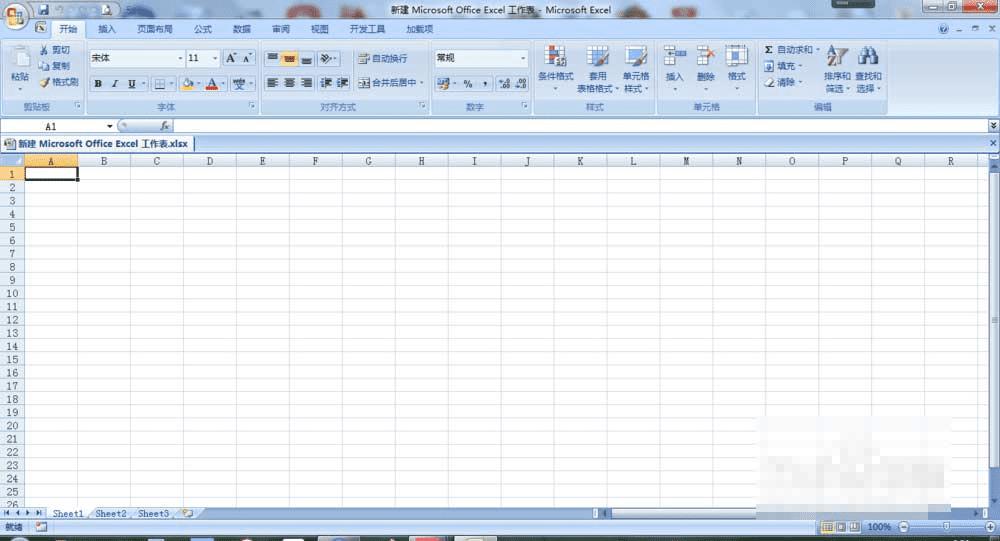
Task: Align text left
Action: [272, 83]
